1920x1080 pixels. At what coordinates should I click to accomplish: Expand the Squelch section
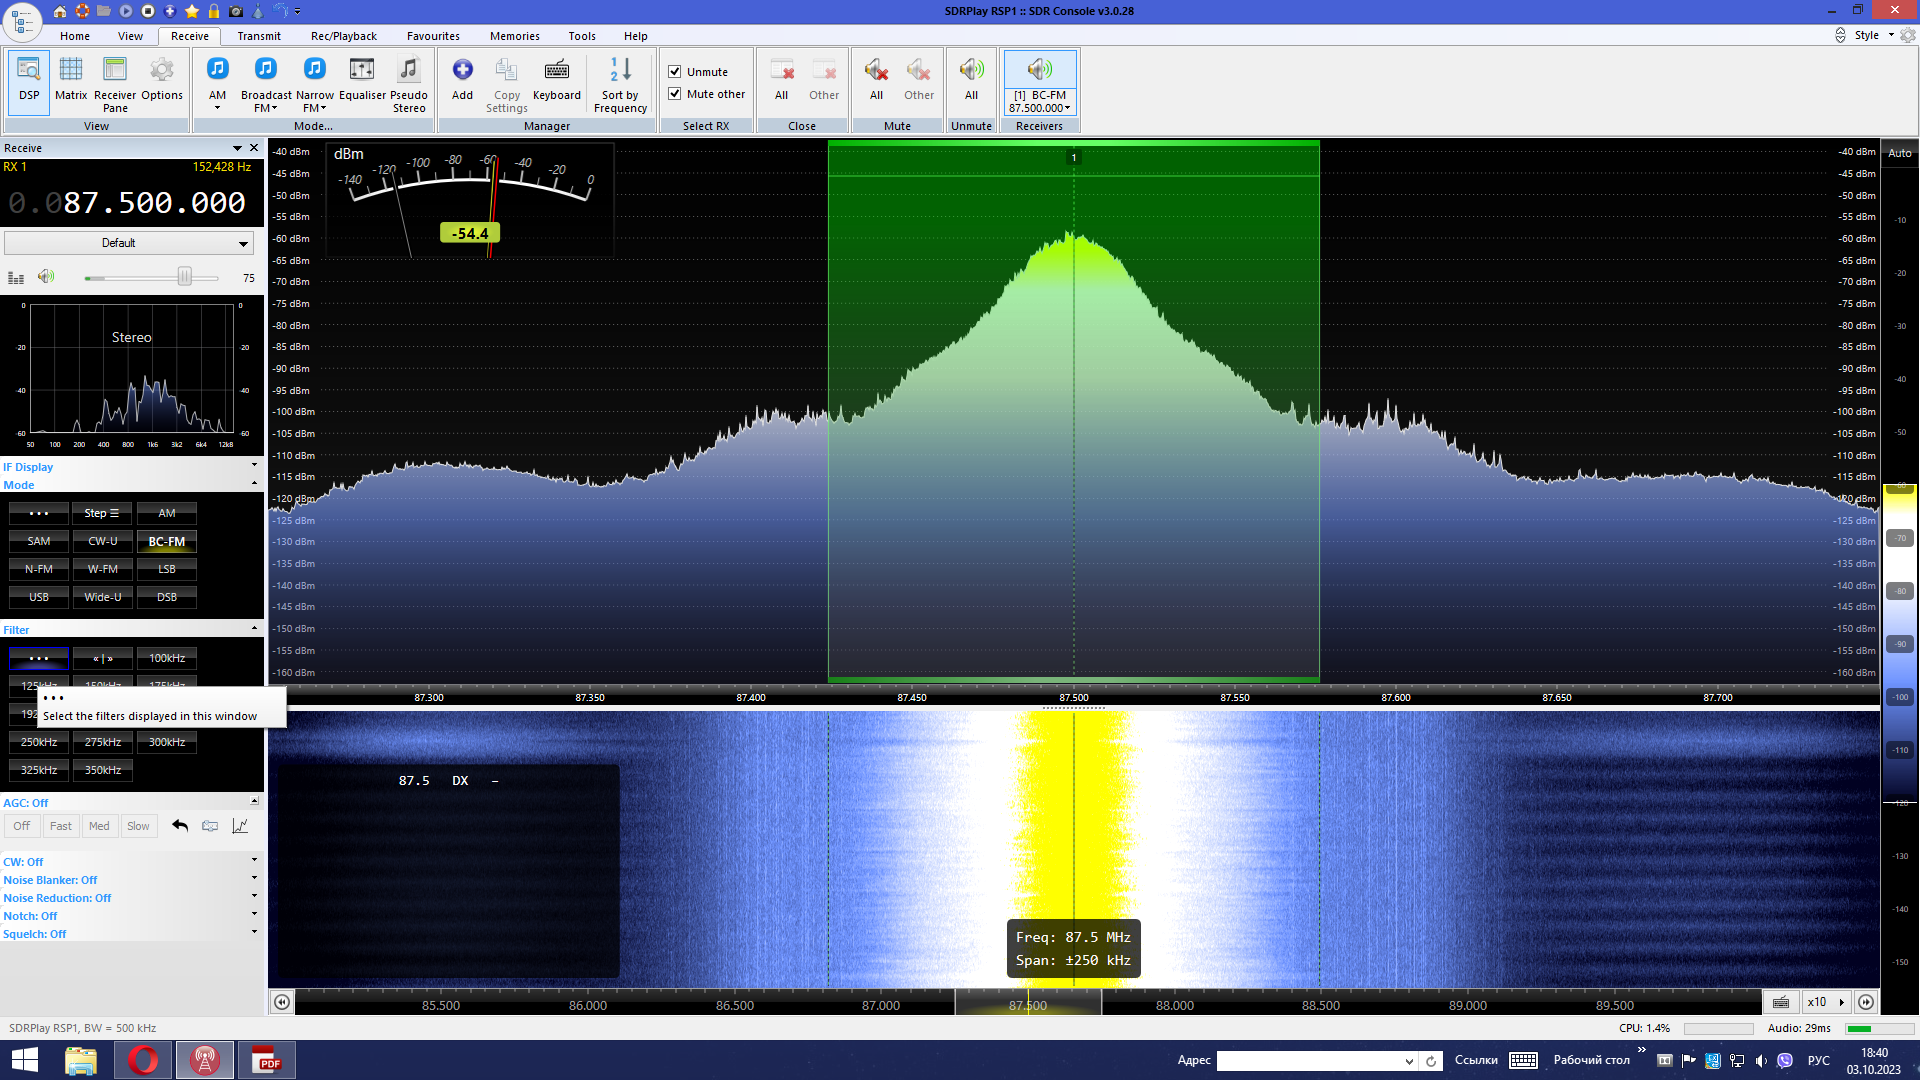[x=254, y=933]
